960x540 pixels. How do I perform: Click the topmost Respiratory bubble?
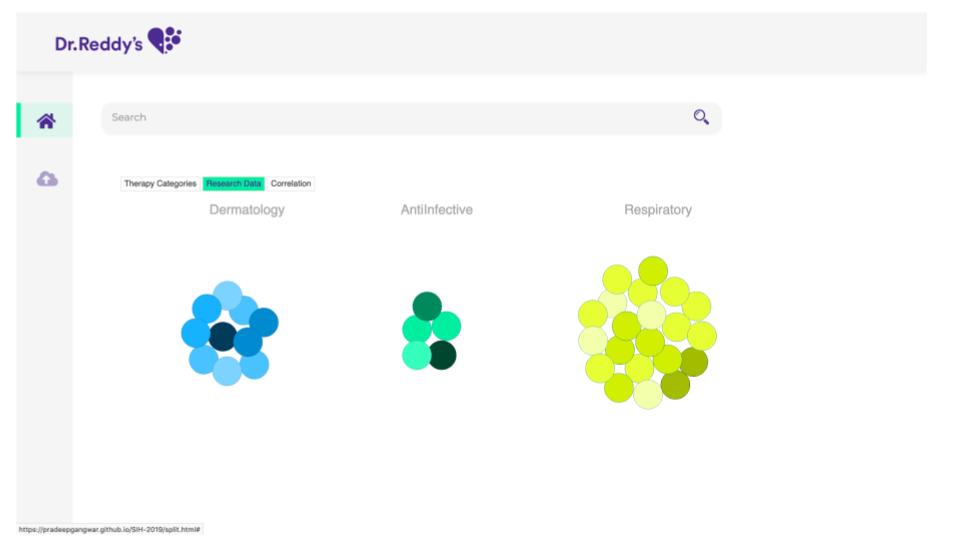653,270
